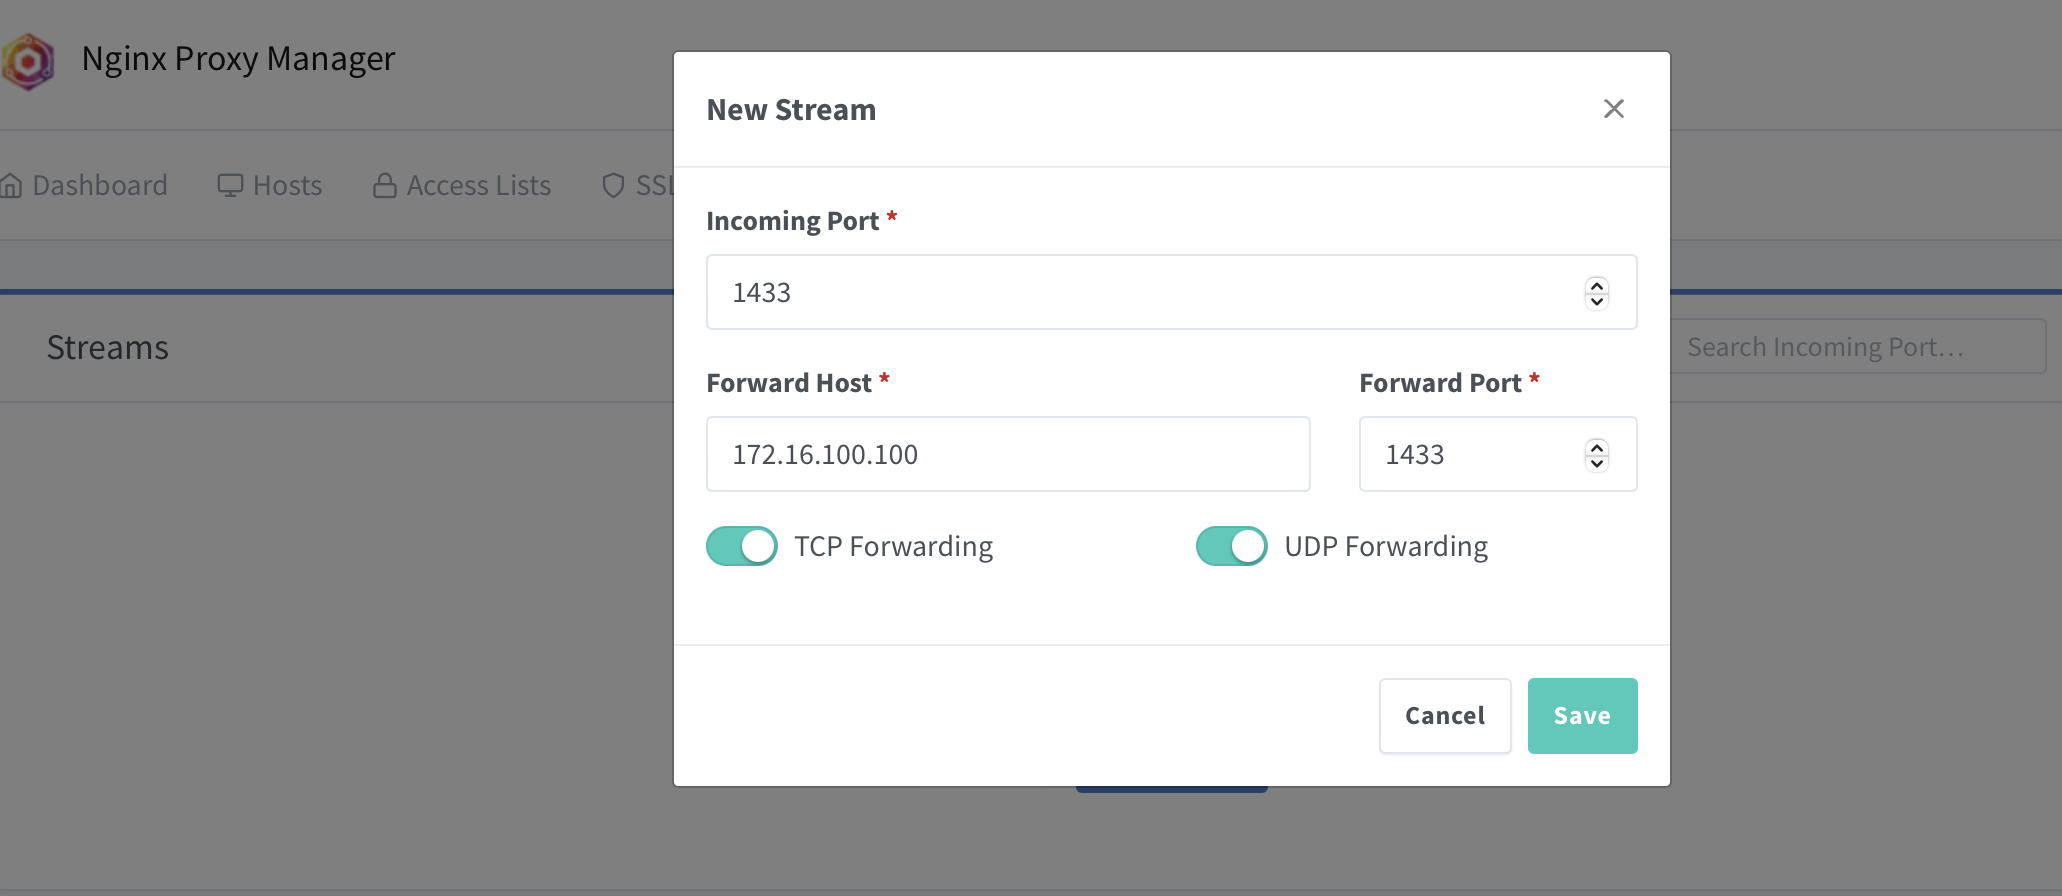Toggle TCP Forwarding switch off
Image resolution: width=2062 pixels, height=896 pixels.
point(742,546)
